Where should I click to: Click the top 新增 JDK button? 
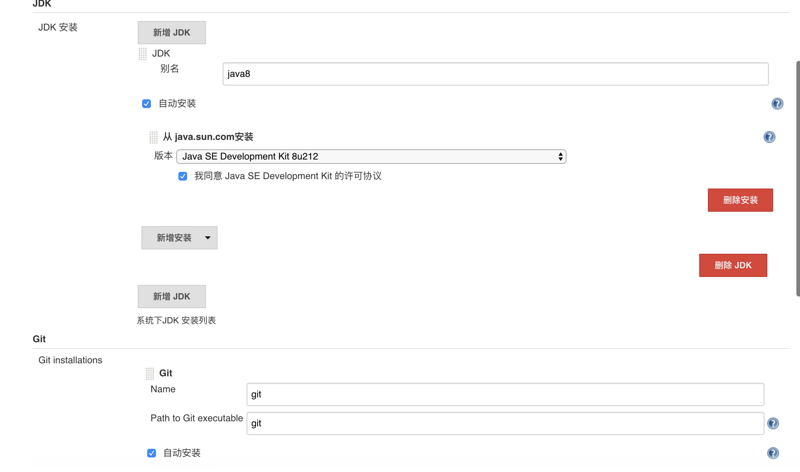(x=172, y=33)
